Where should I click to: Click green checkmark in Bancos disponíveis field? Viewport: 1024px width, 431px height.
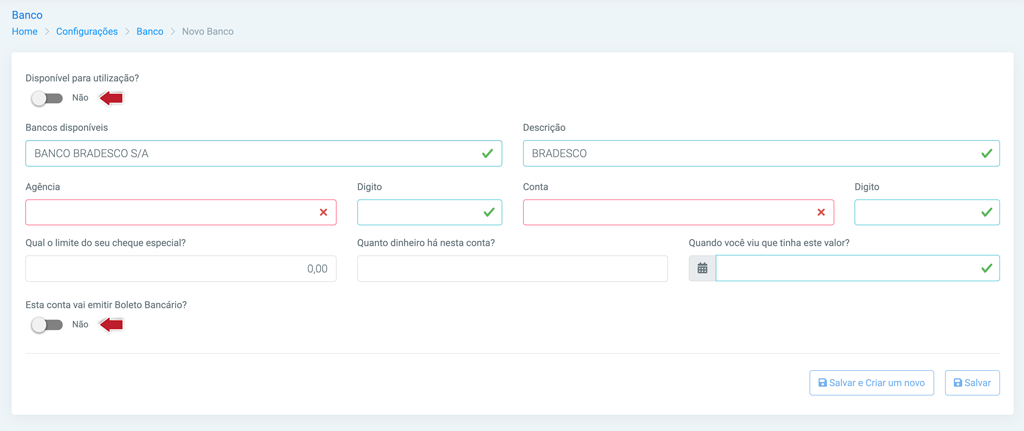point(487,153)
